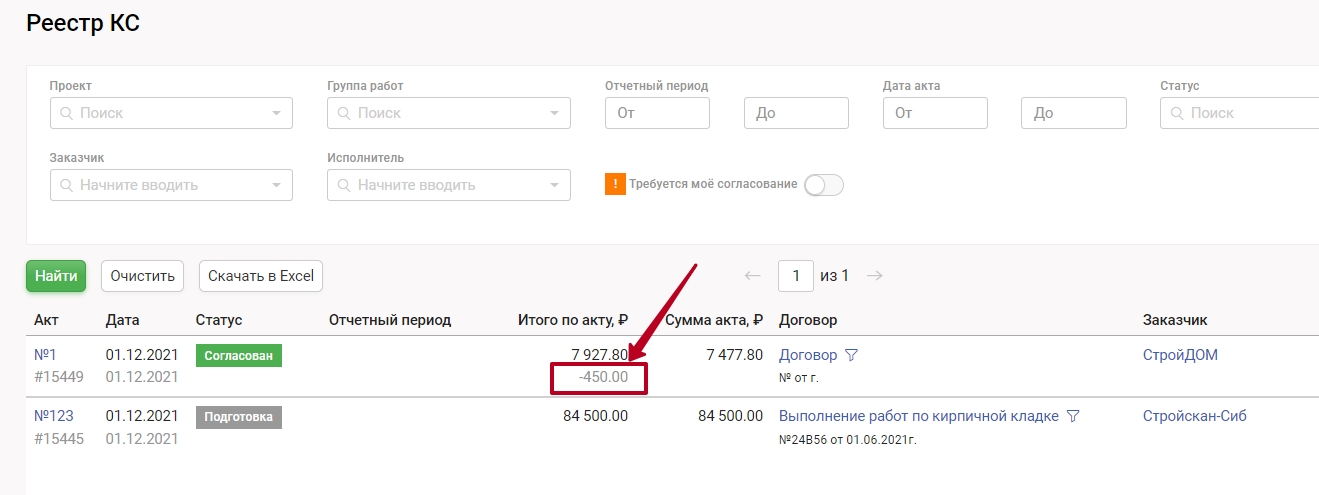1319x495 pixels.
Task: Sort by Статус column header
Action: coord(219,320)
